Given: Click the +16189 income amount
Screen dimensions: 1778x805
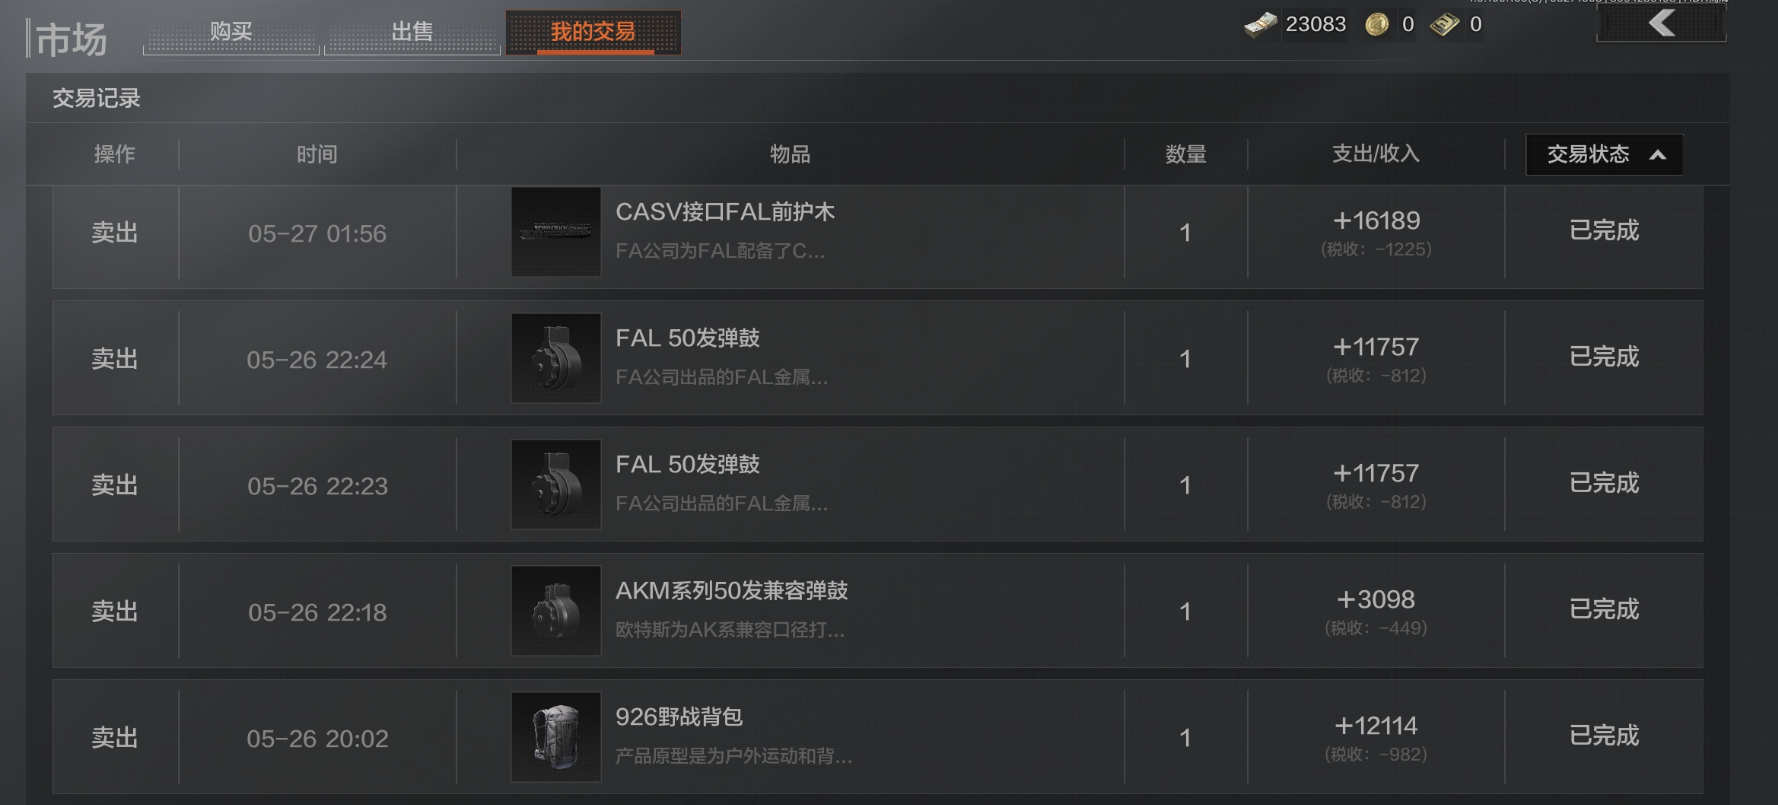Looking at the screenshot, I should pos(1376,221).
